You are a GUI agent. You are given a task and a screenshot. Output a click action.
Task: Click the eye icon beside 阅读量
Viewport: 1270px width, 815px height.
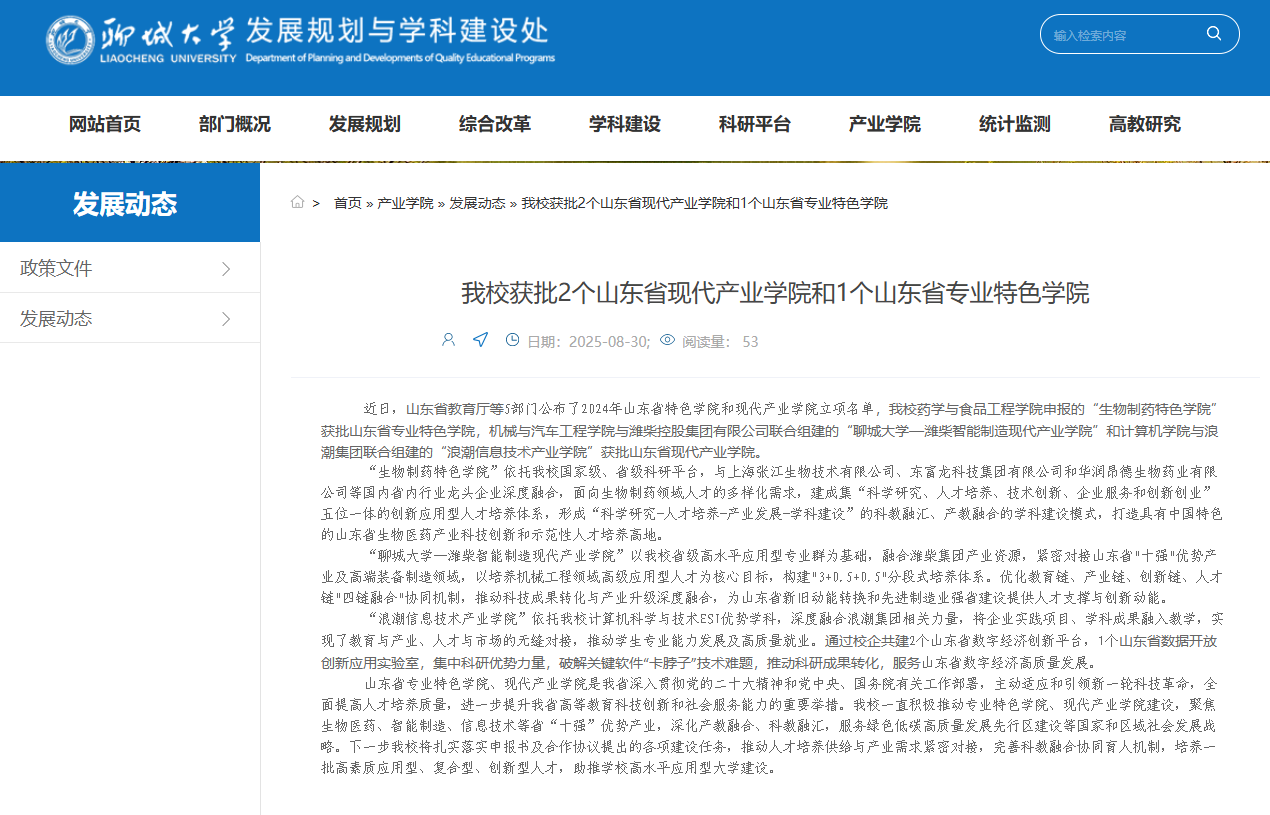tap(668, 340)
